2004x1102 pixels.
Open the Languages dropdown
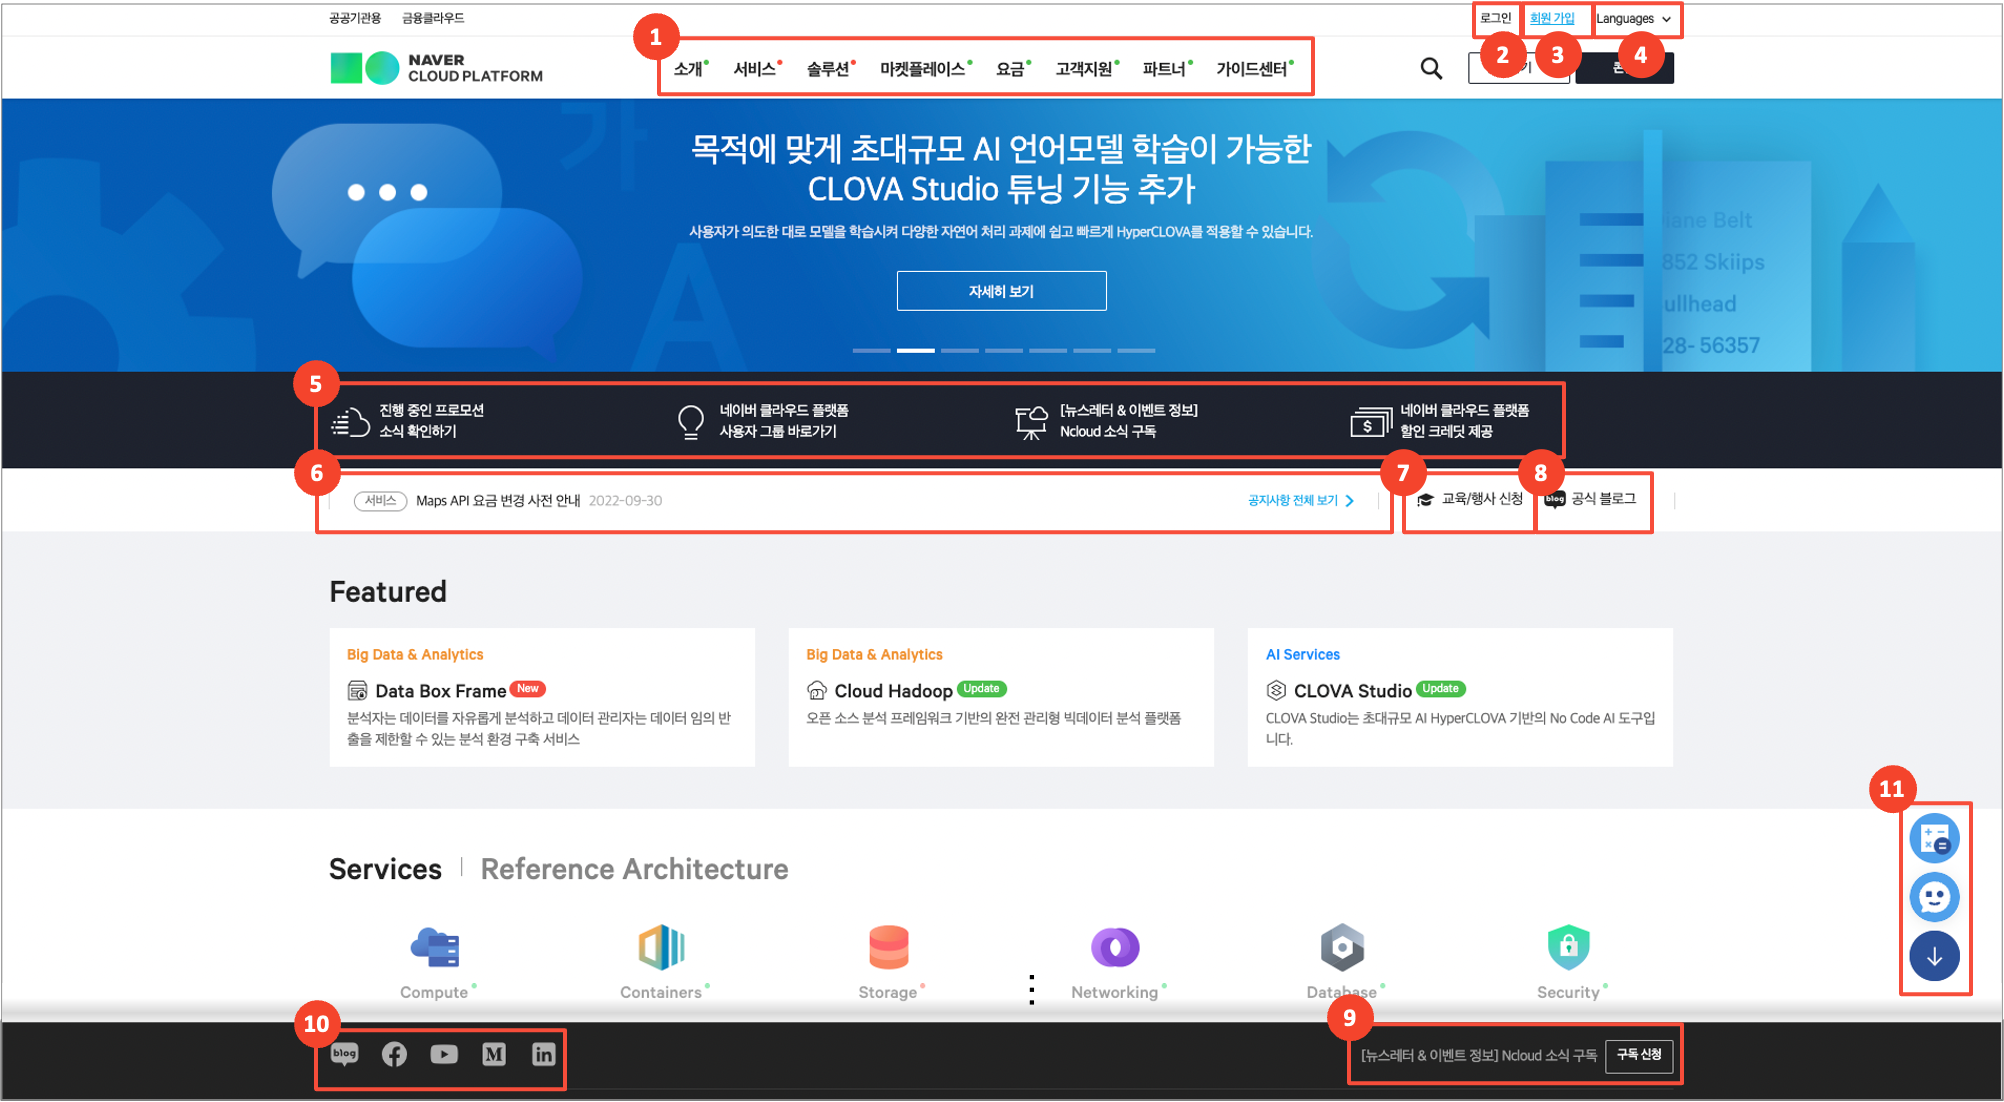[1634, 19]
